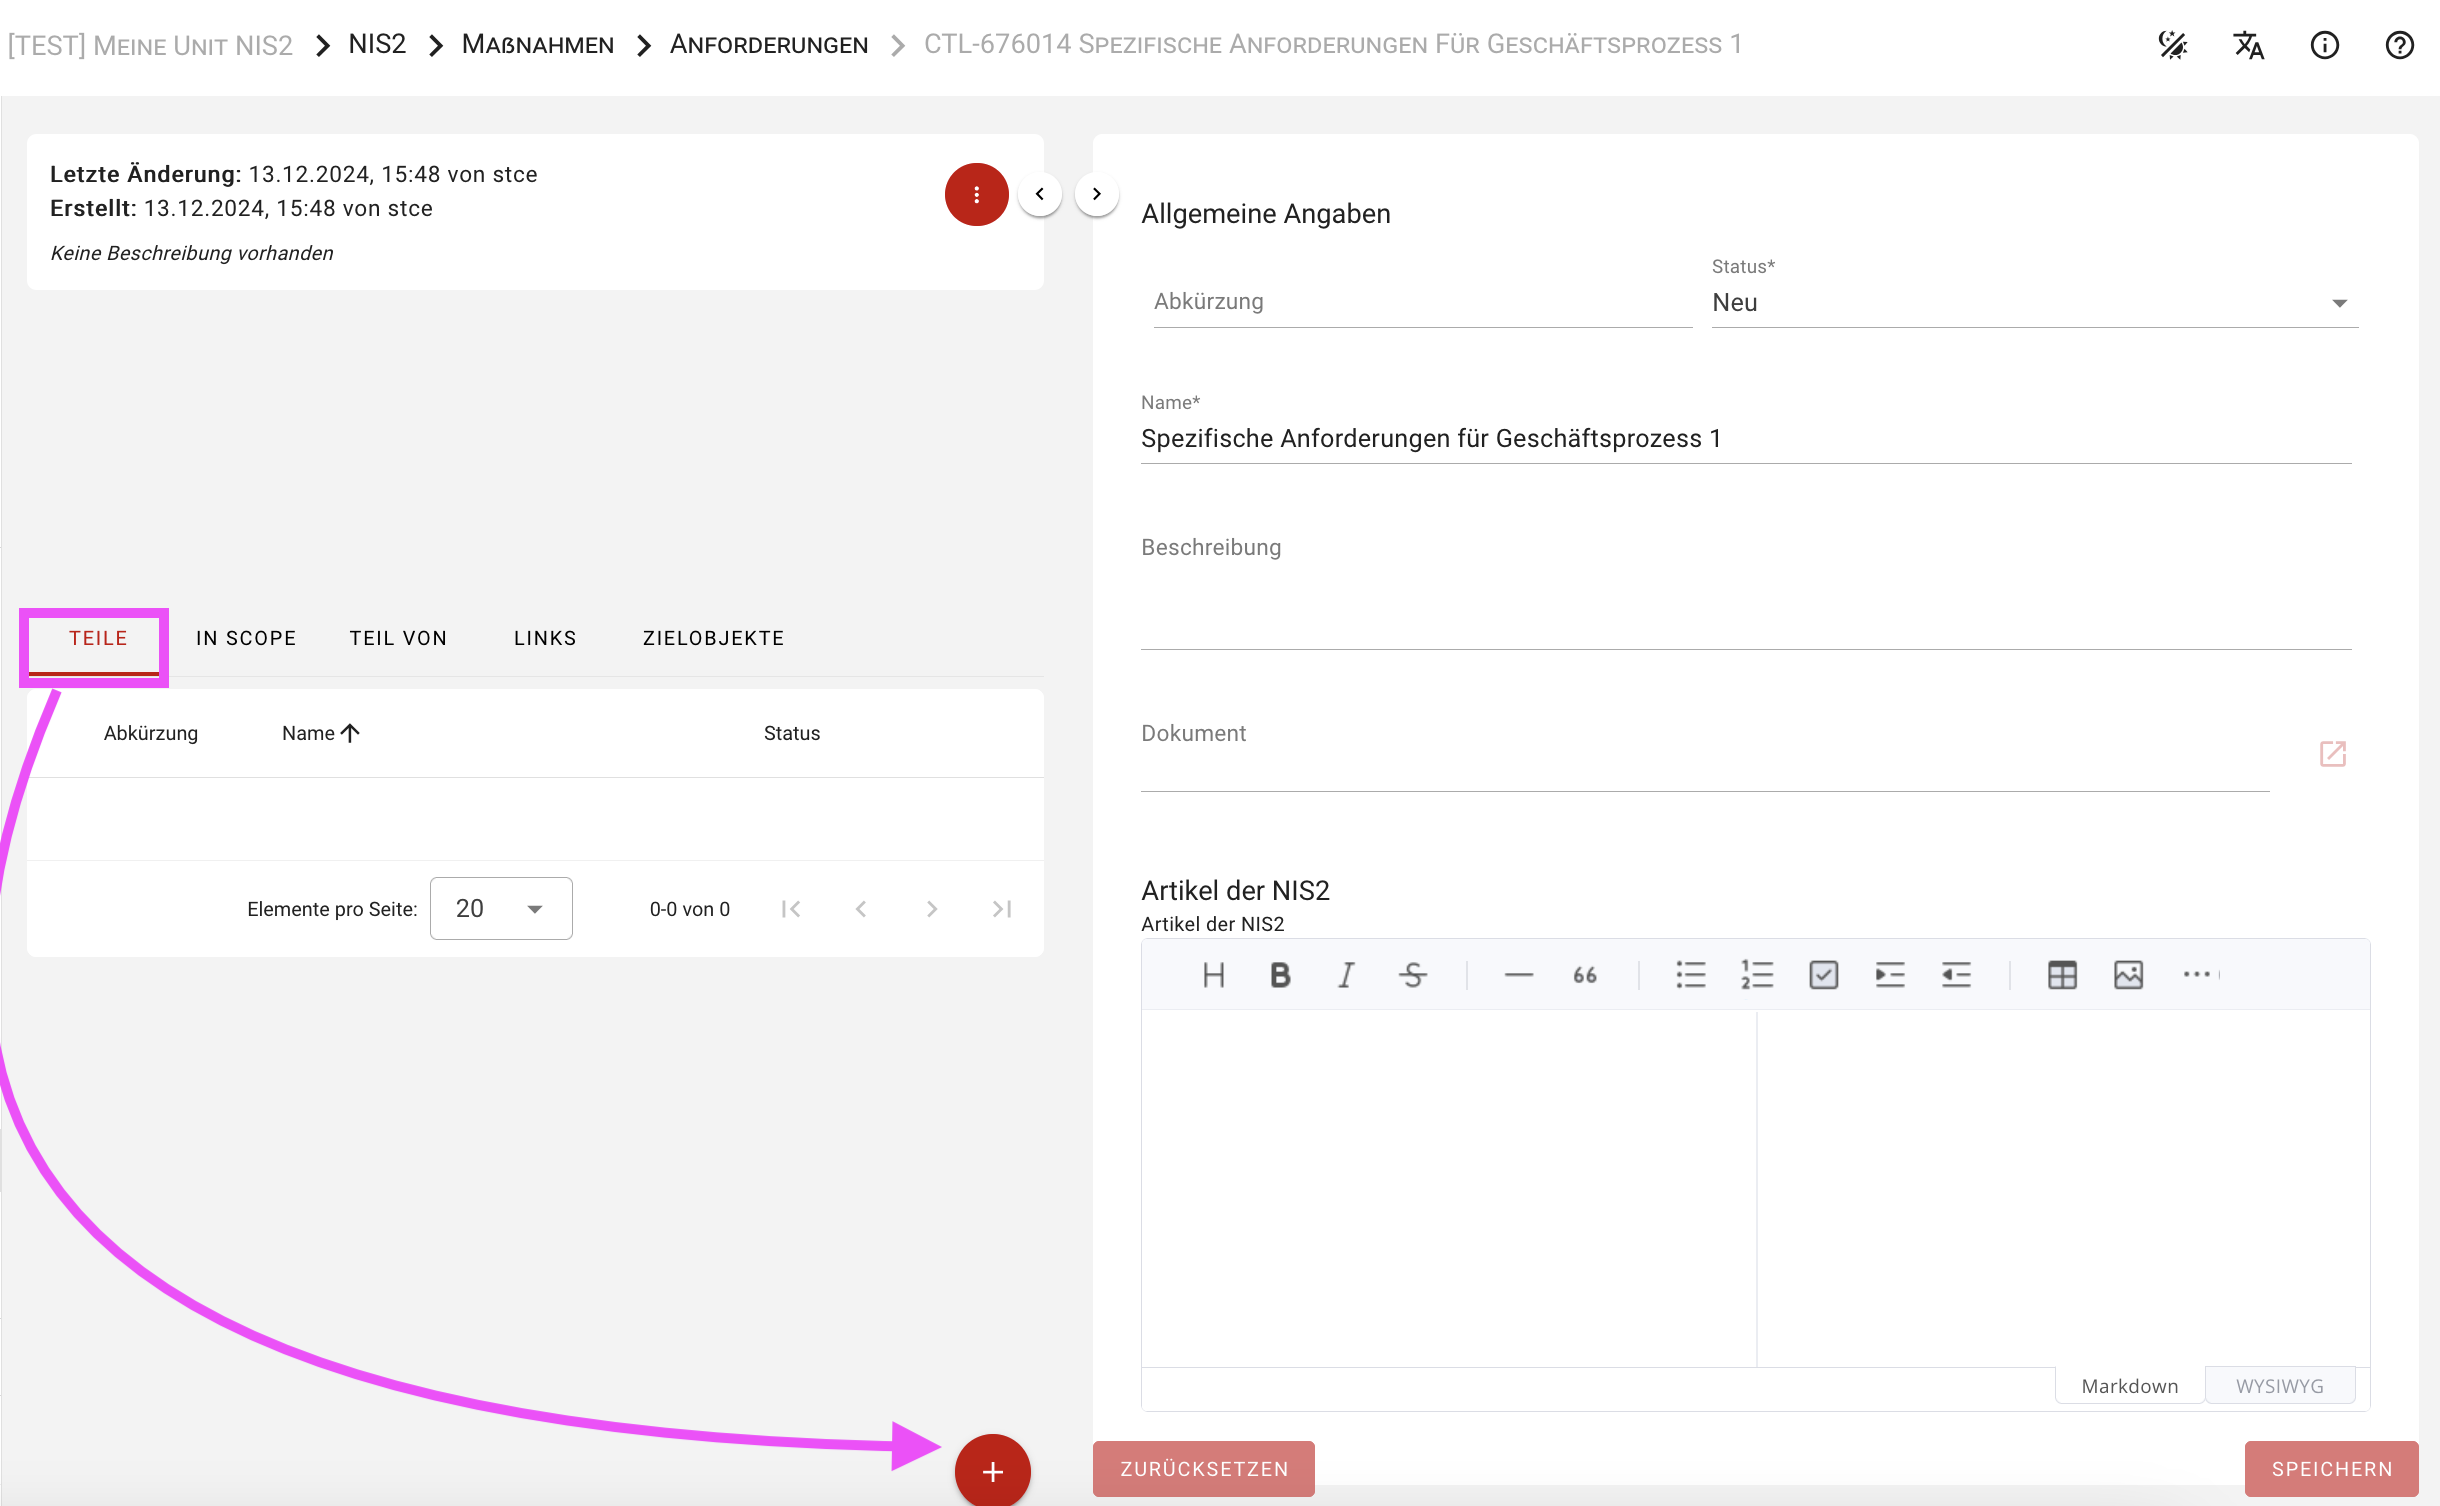The image size is (2440, 1506).
Task: Click the red plus add button
Action: (992, 1471)
